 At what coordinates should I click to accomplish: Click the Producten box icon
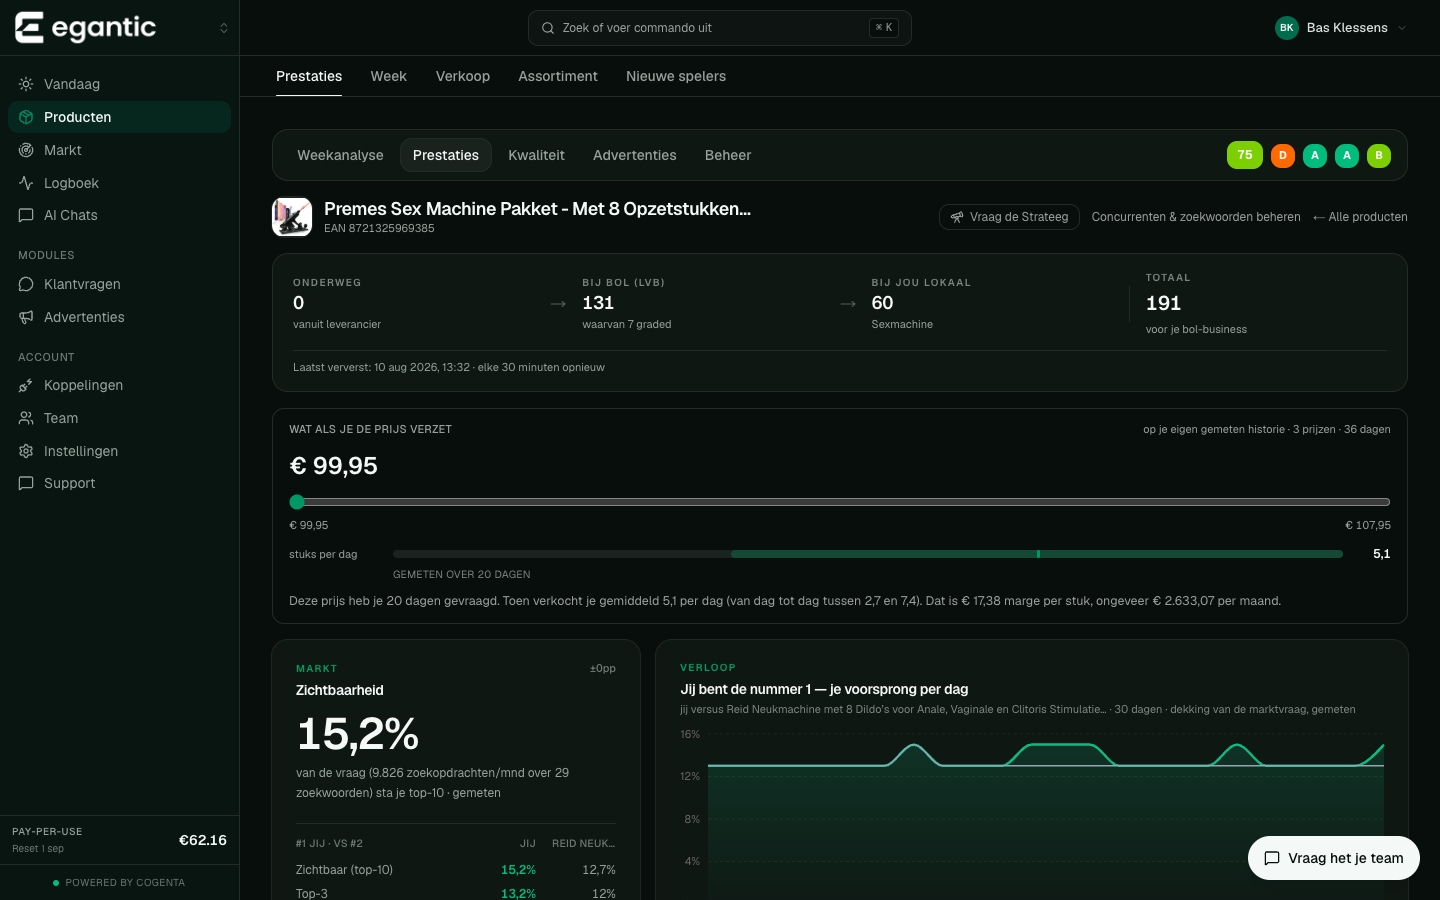coord(26,117)
